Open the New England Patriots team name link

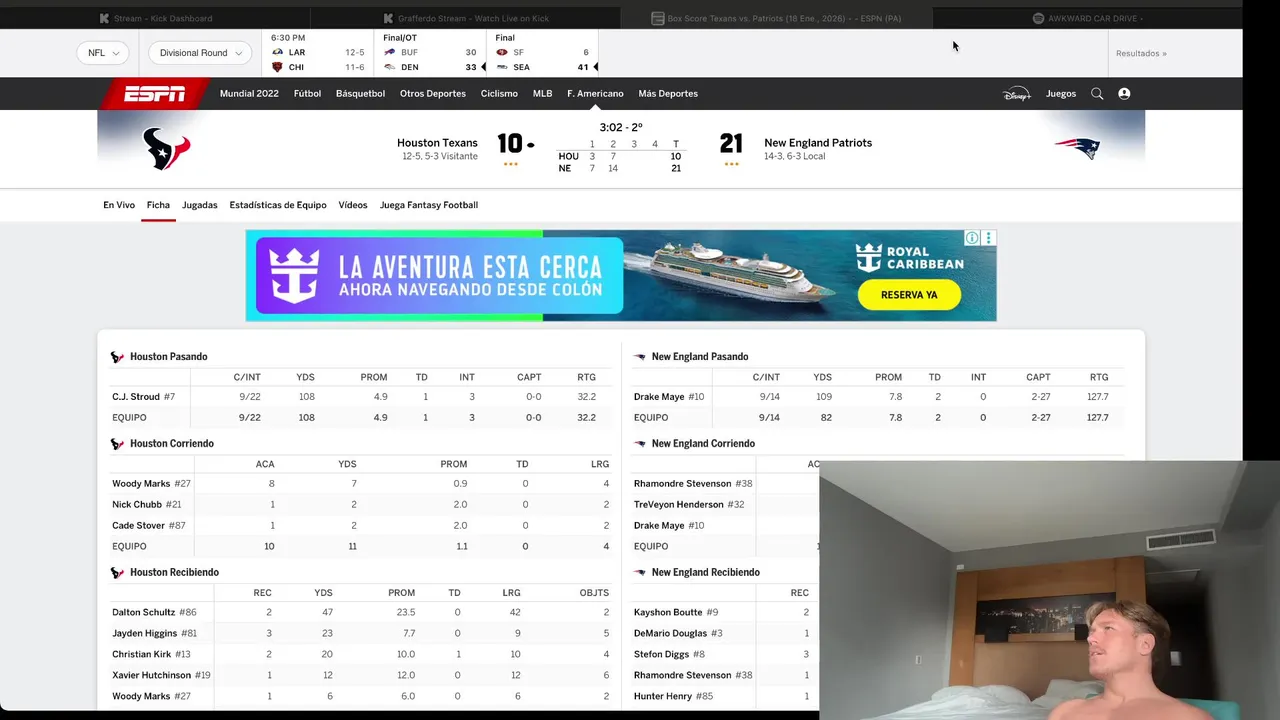[818, 143]
